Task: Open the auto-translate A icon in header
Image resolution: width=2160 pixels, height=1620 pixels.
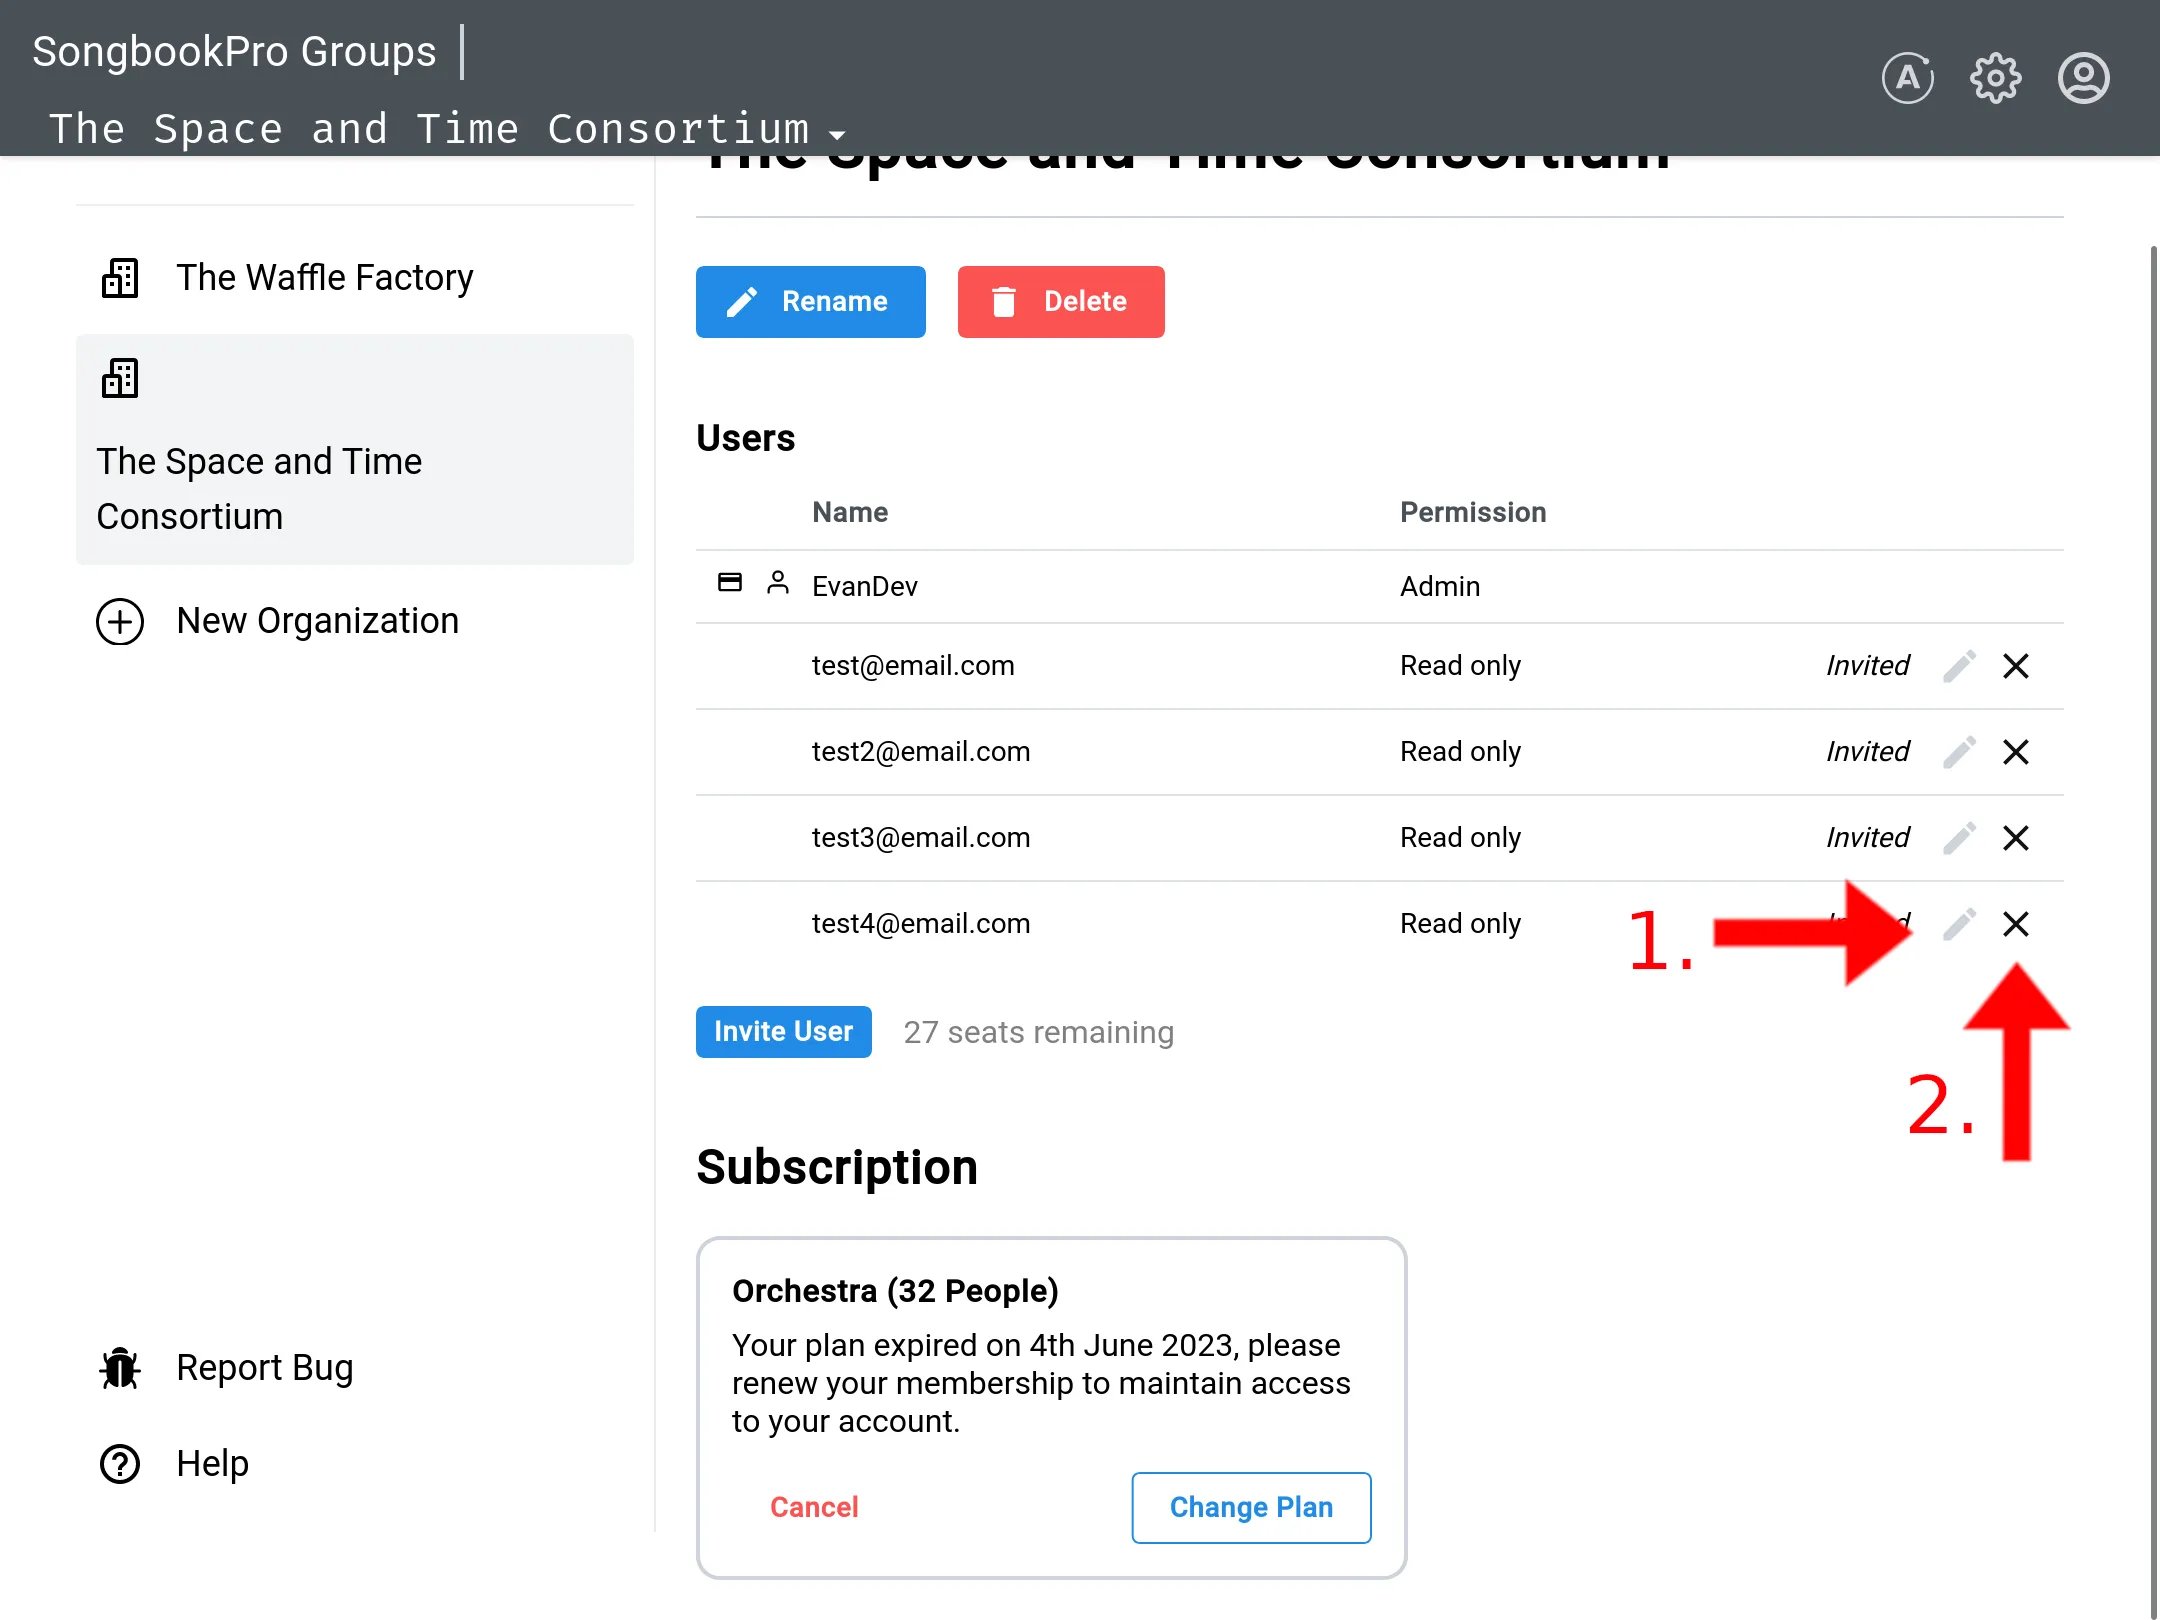Action: [1907, 78]
